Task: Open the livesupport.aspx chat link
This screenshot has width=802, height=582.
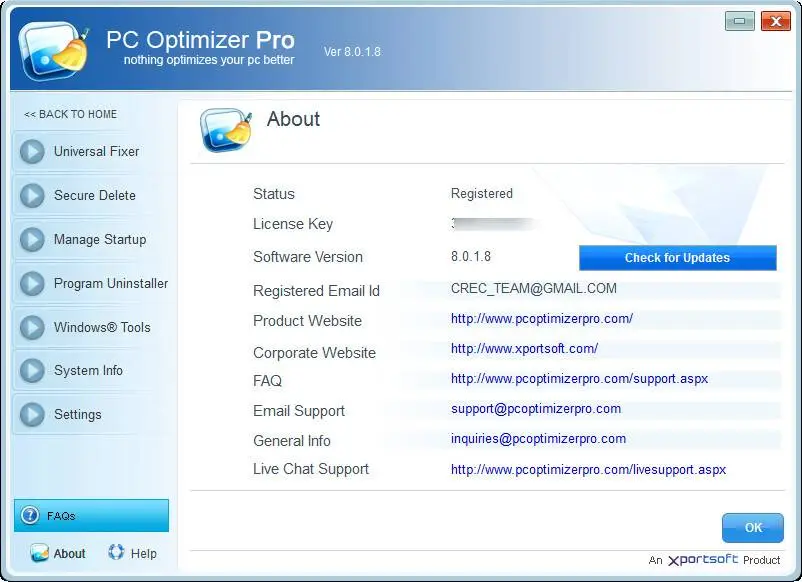Action: click(x=588, y=469)
